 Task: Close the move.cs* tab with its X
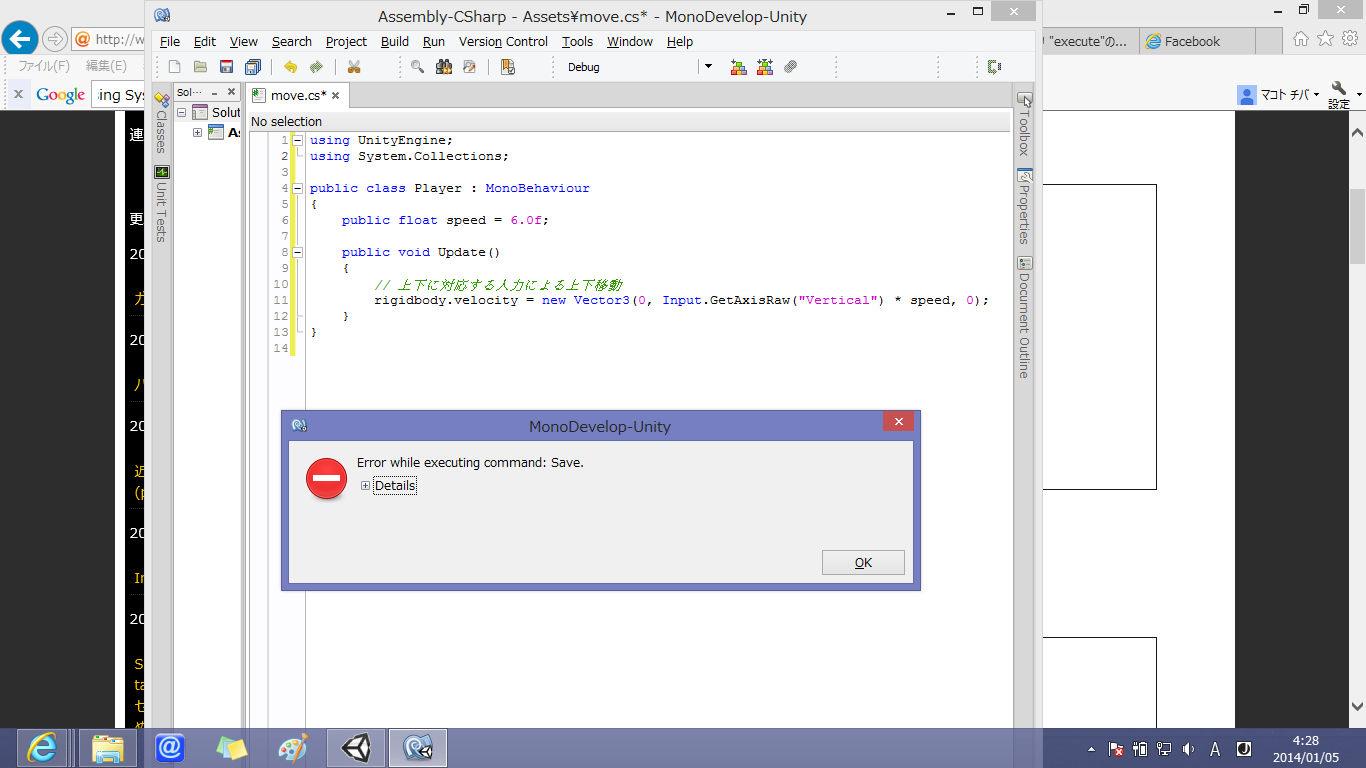click(x=336, y=96)
